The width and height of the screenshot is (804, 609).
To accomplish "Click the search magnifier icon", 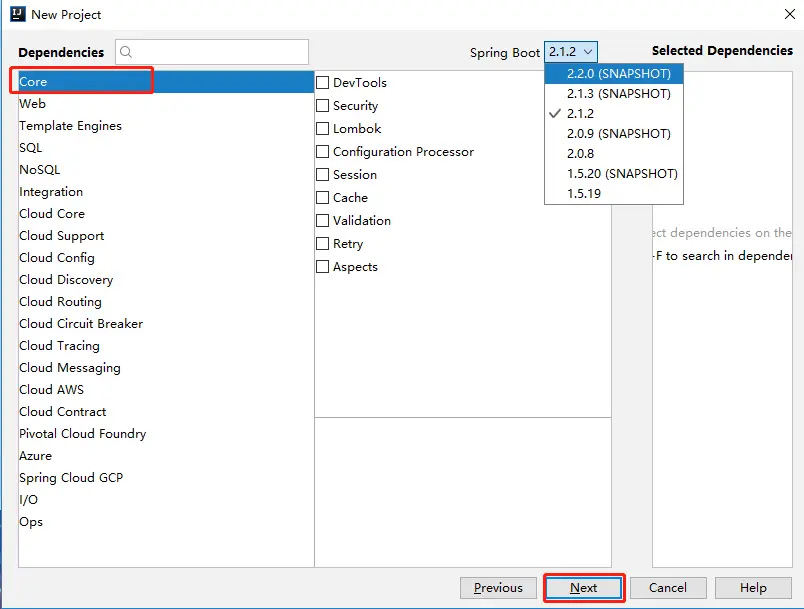I will [126, 52].
